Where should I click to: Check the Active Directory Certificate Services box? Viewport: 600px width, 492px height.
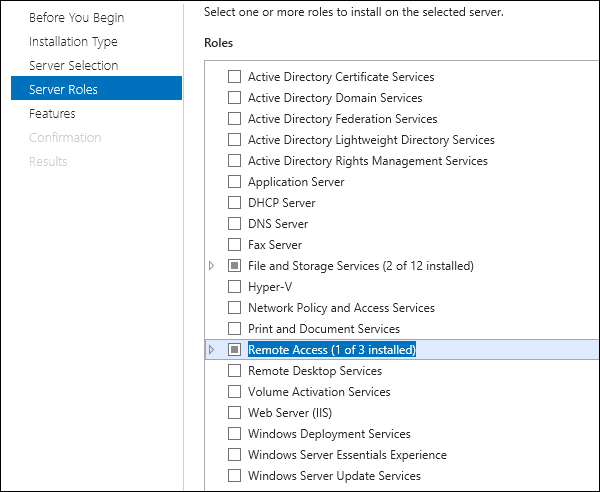point(235,77)
